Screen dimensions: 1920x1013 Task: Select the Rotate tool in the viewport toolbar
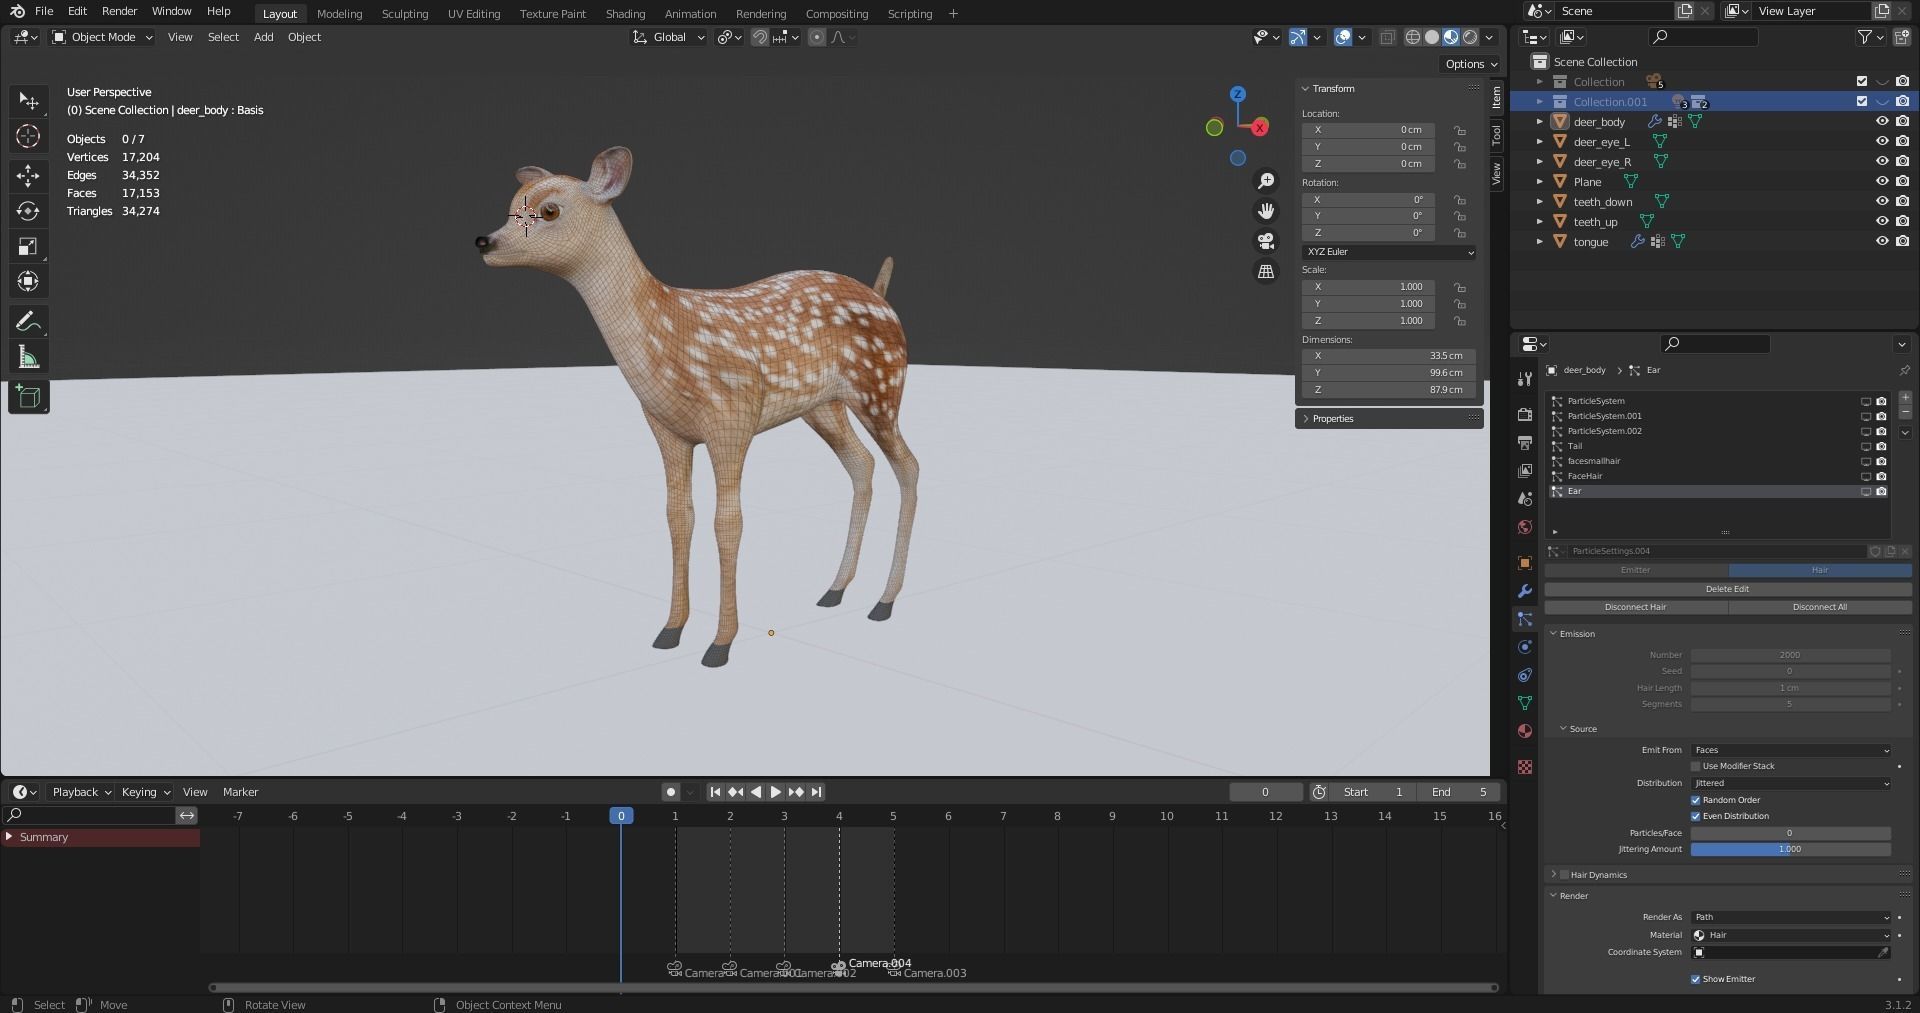pos(28,211)
